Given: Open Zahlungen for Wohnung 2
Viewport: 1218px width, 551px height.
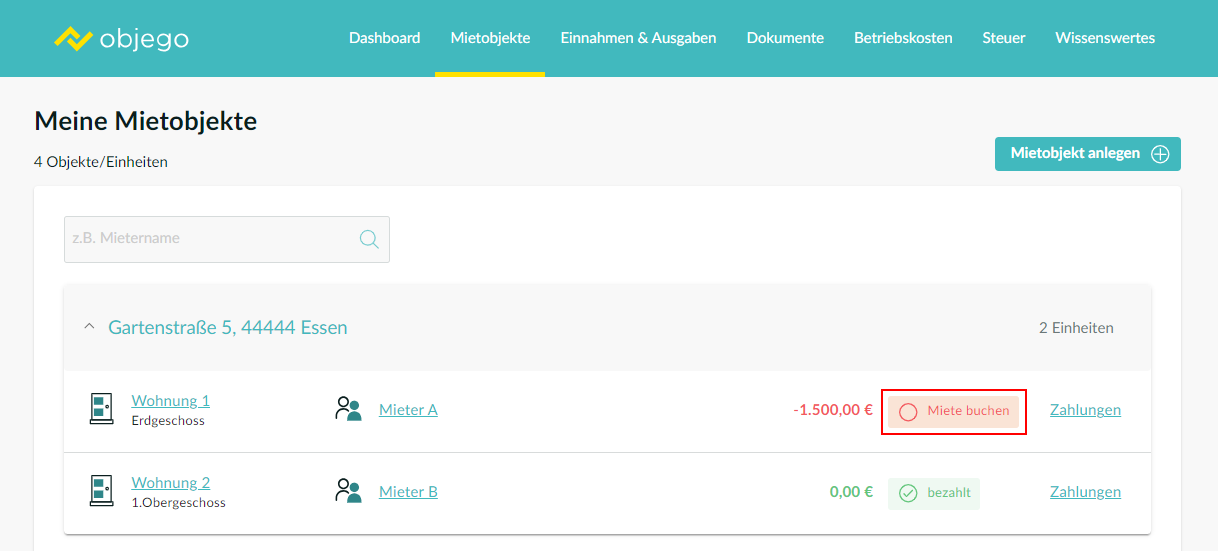Looking at the screenshot, I should 1085,492.
